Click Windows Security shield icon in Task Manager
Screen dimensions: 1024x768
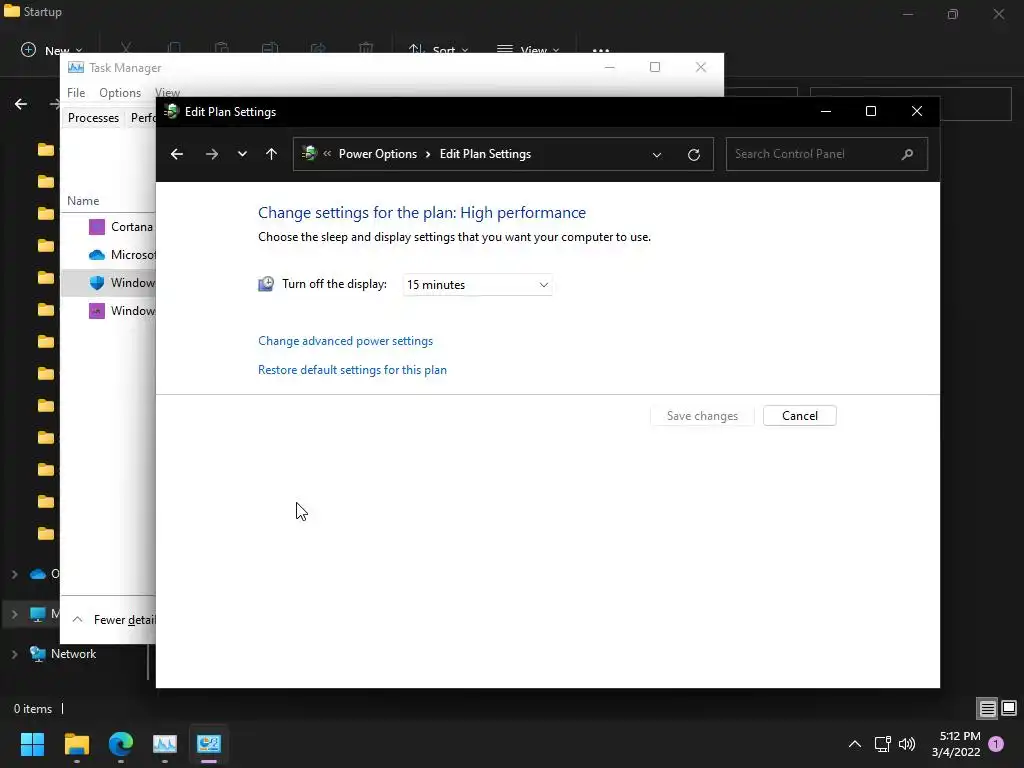97,283
